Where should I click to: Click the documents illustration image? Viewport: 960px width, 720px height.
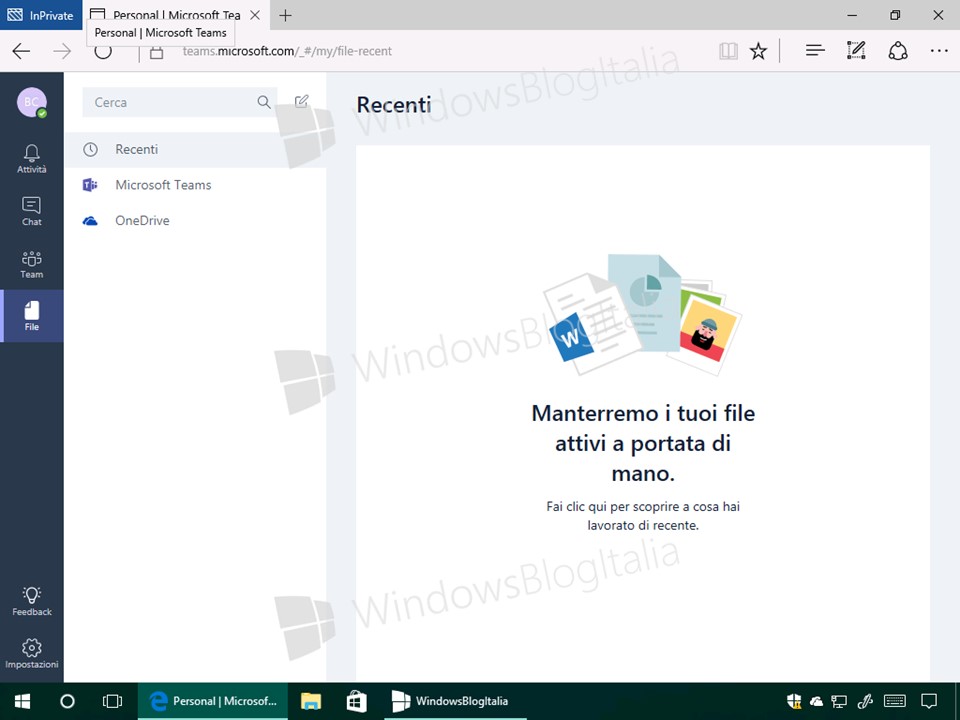click(x=642, y=315)
